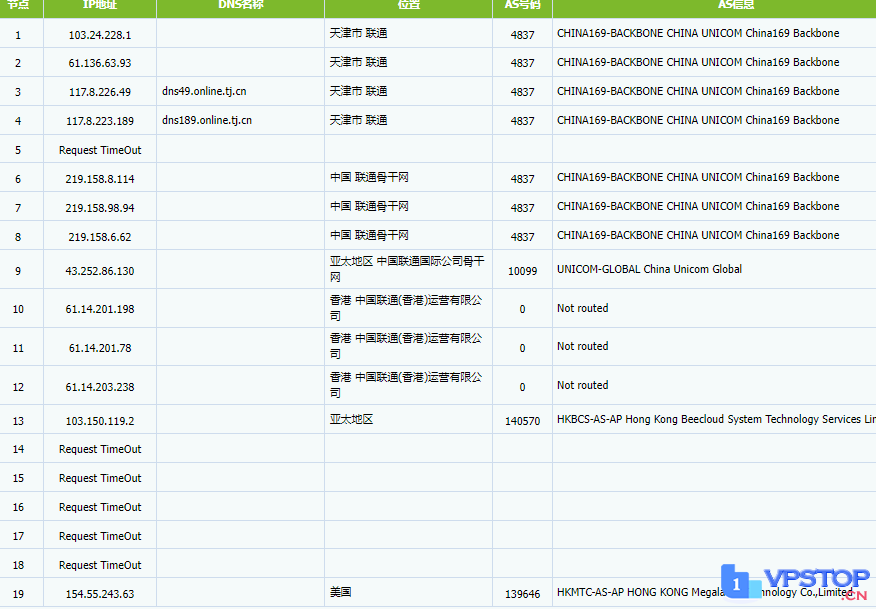Viewport: 876px width, 609px height.
Task: Select AS number 4837 for 219.158.6.62
Action: tap(522, 237)
